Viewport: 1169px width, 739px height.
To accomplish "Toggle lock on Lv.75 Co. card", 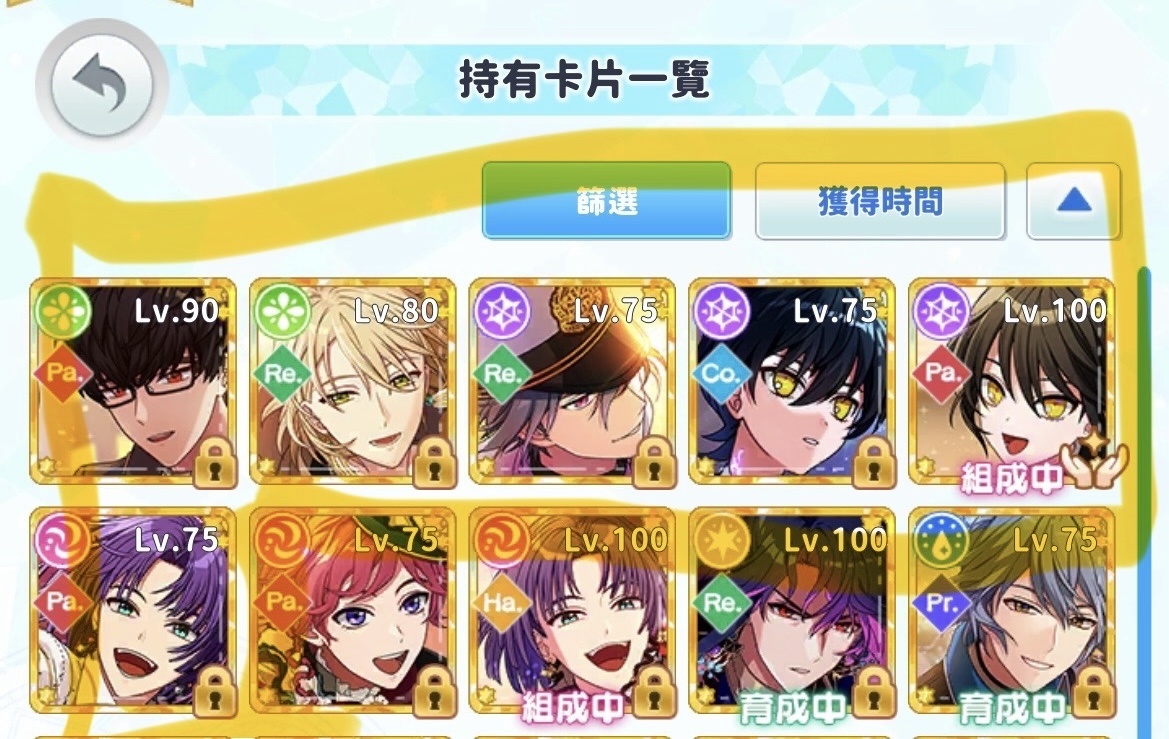I will click(x=873, y=462).
